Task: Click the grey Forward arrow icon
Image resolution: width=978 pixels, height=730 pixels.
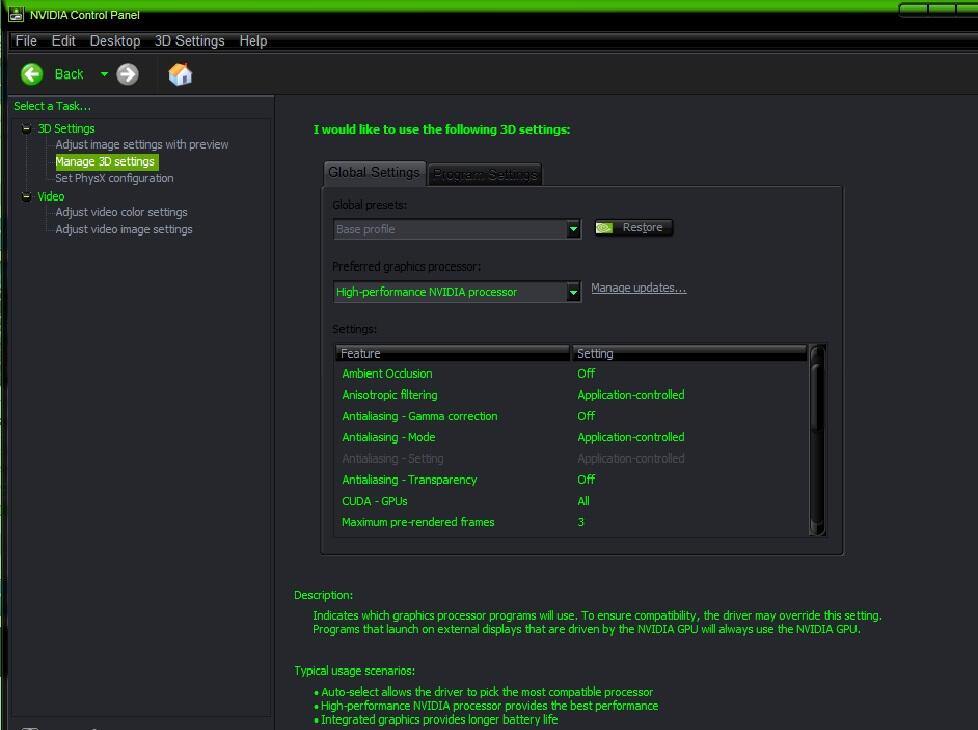Action: [x=127, y=74]
